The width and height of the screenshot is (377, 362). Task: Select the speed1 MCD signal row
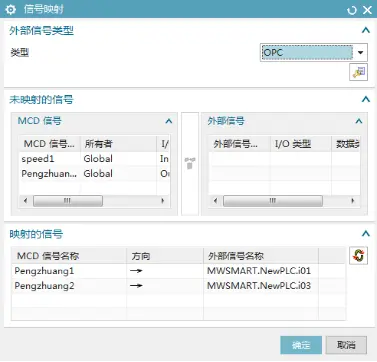94,159
